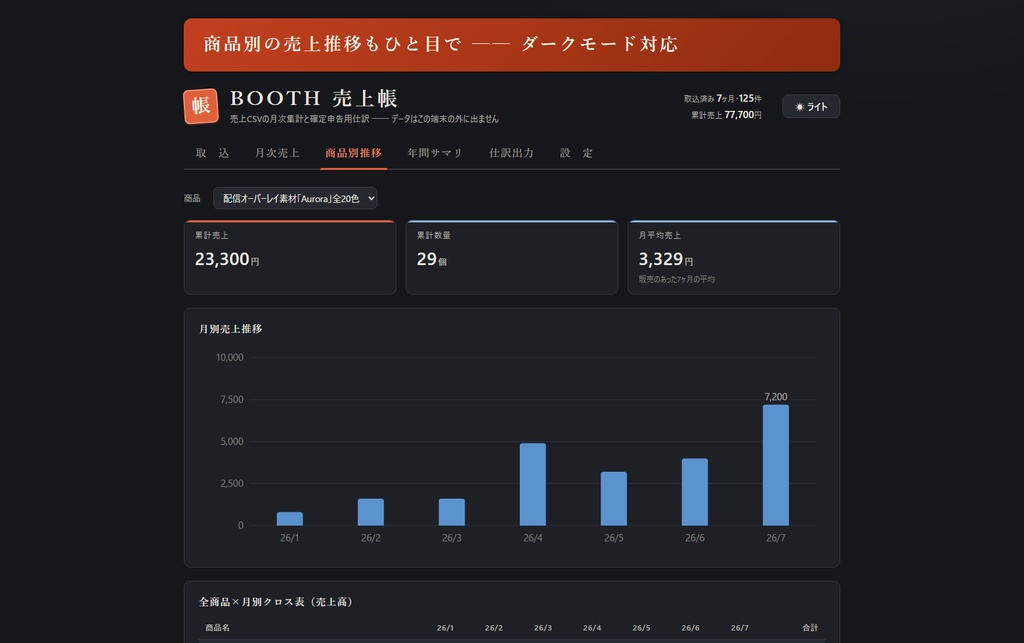Open the 取込 tab

(x=213, y=153)
